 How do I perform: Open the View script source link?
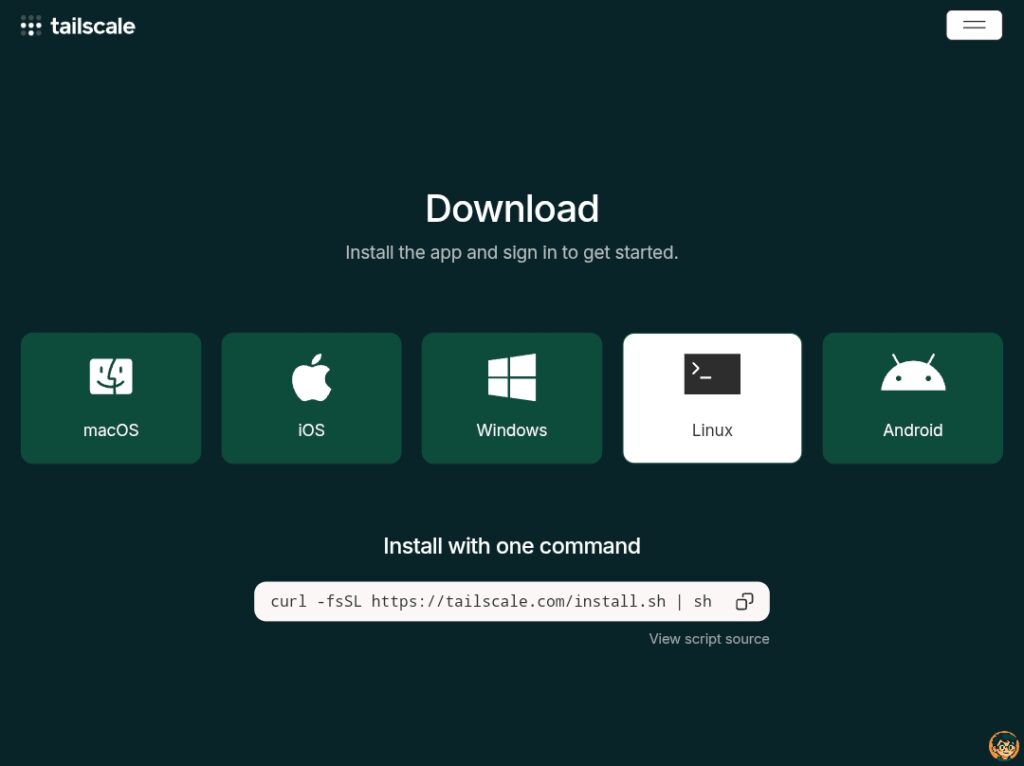click(x=709, y=639)
